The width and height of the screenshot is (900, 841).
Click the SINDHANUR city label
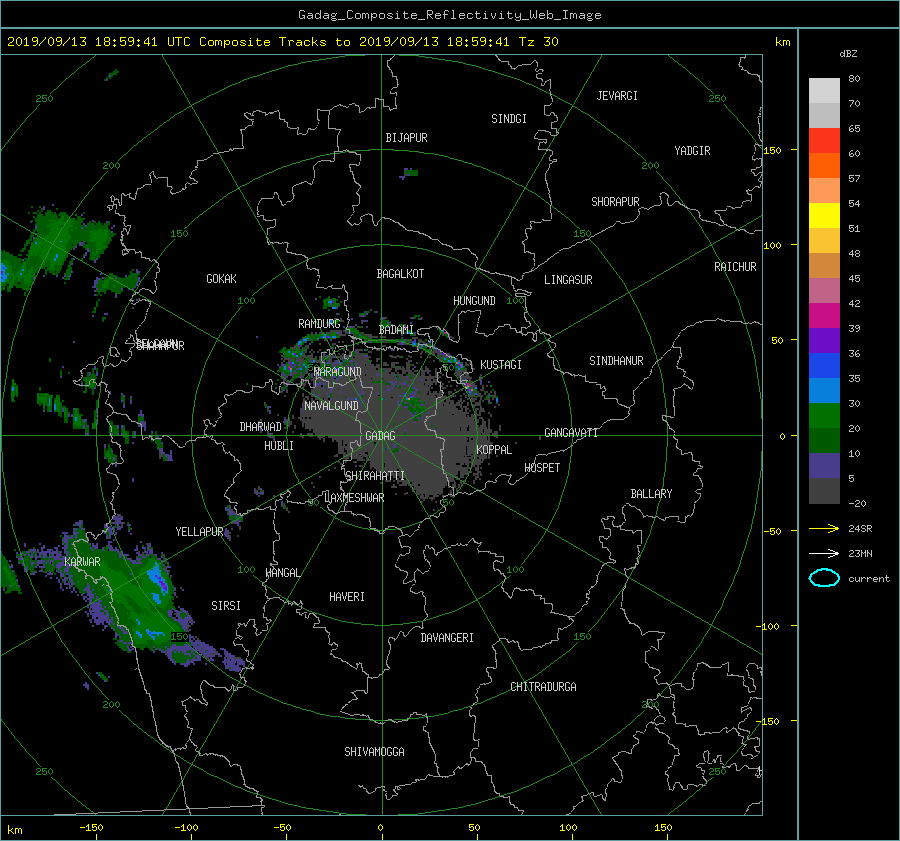click(616, 361)
